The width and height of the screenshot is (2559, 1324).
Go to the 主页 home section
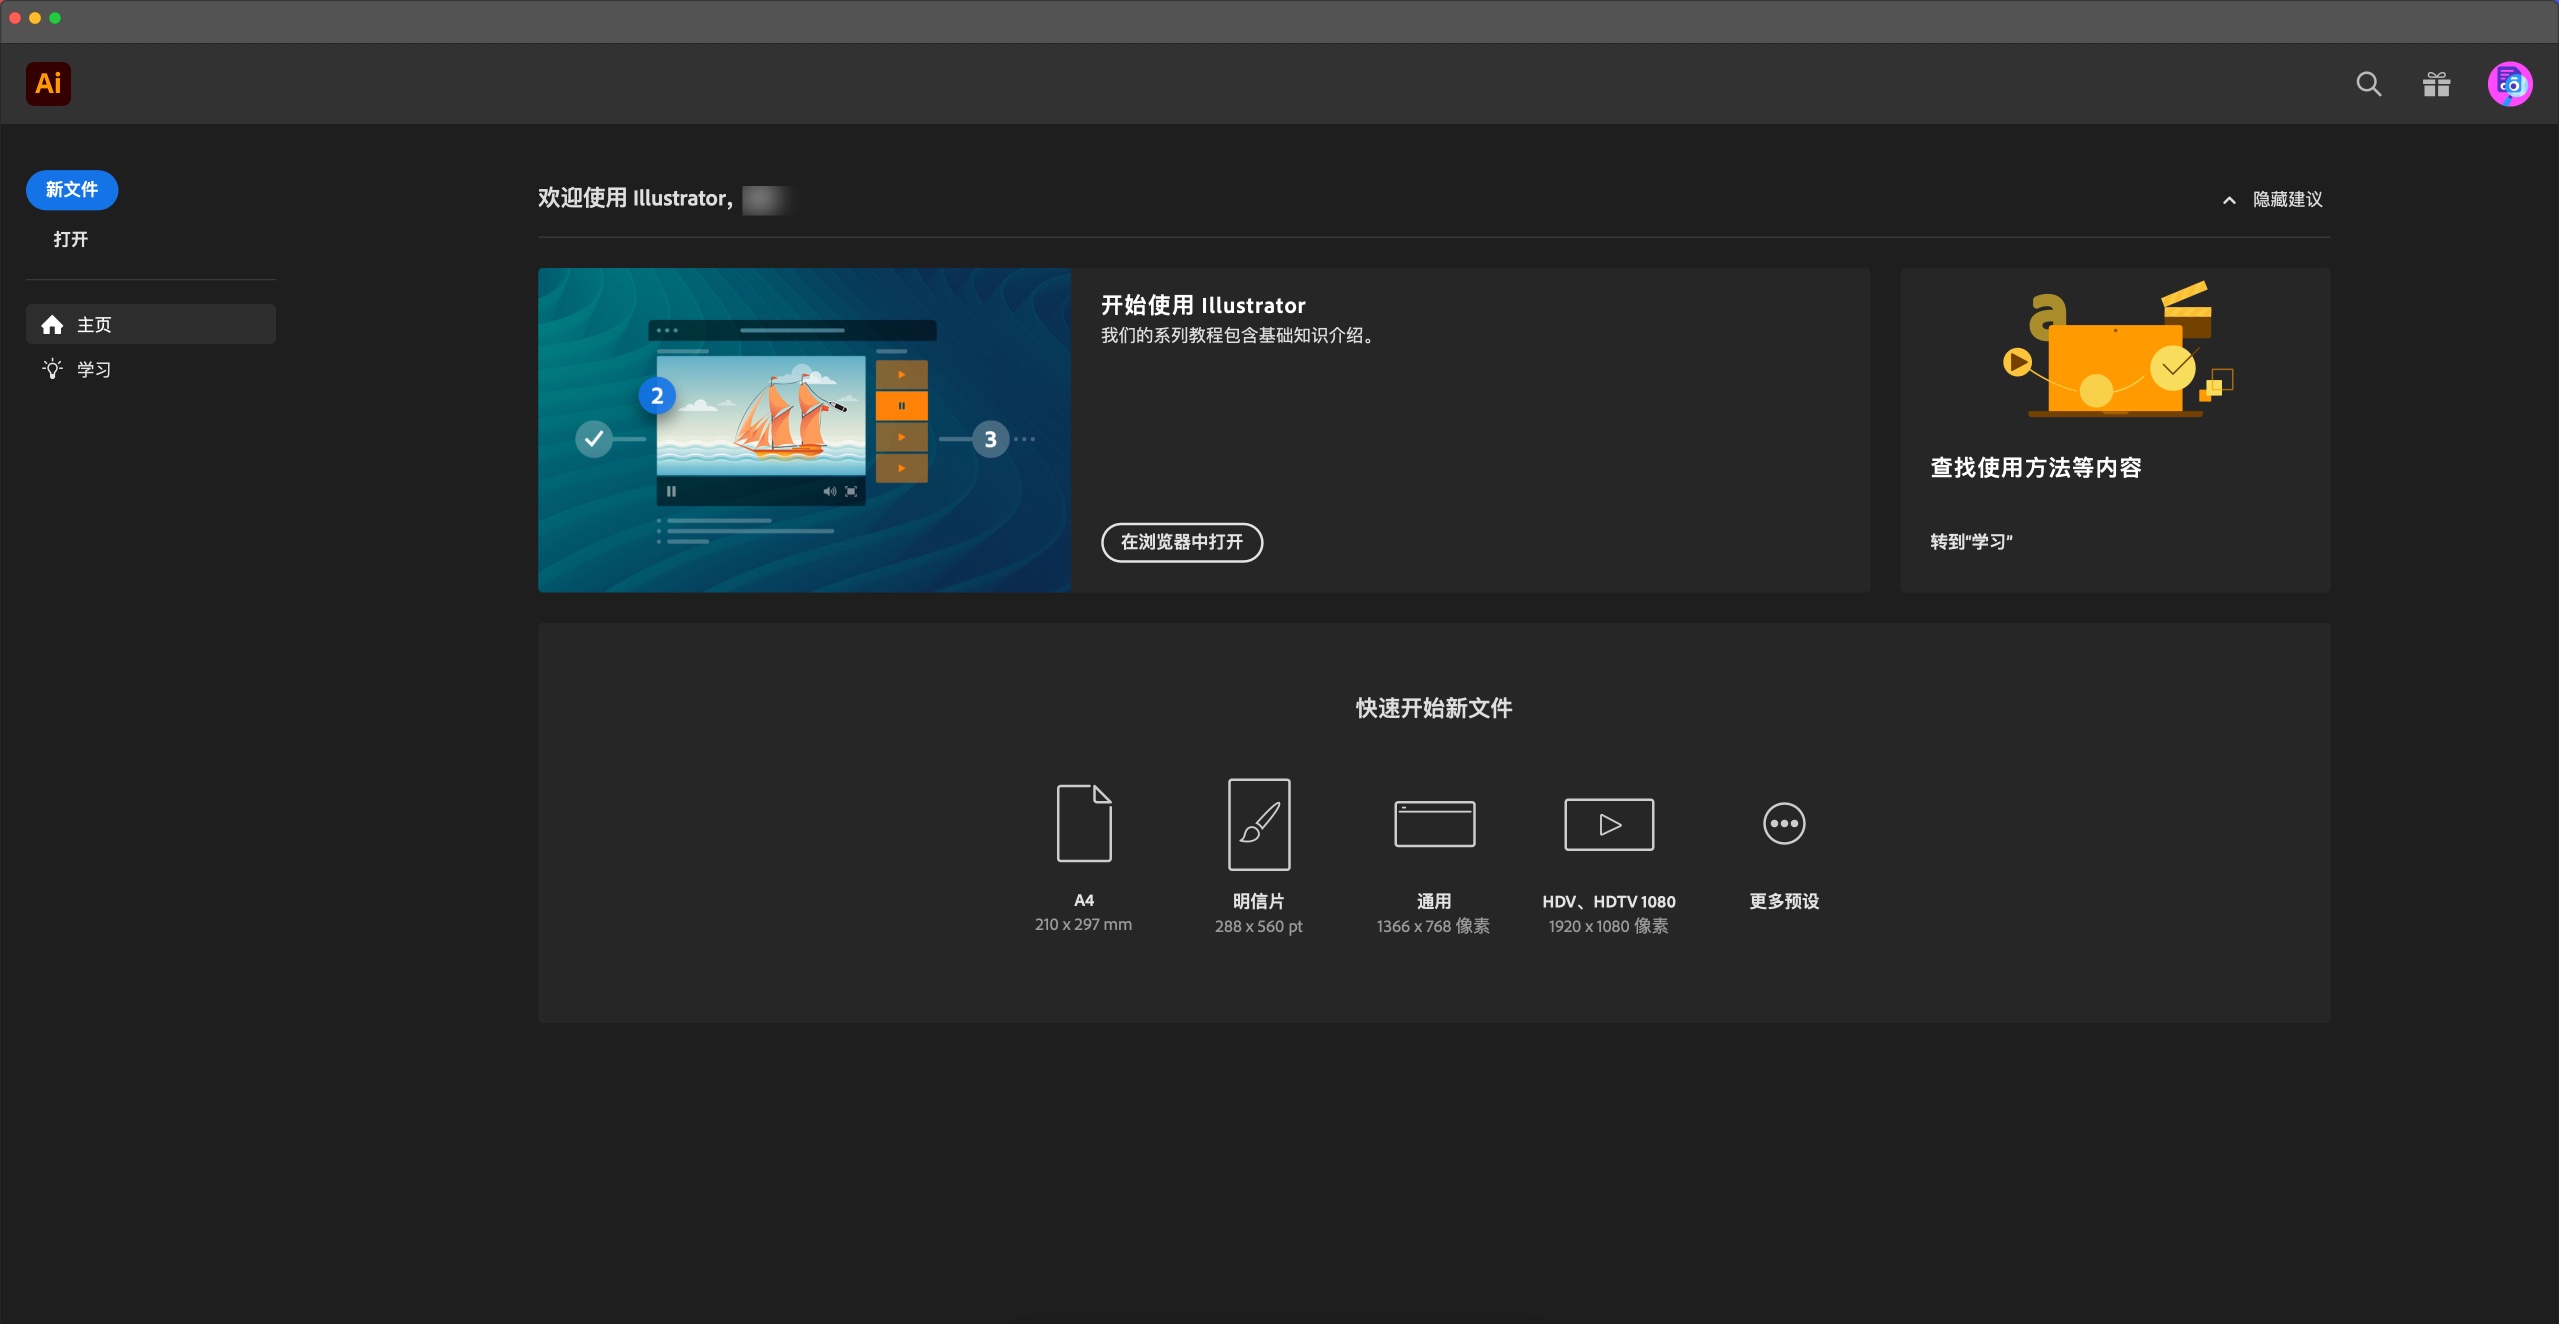click(x=151, y=324)
